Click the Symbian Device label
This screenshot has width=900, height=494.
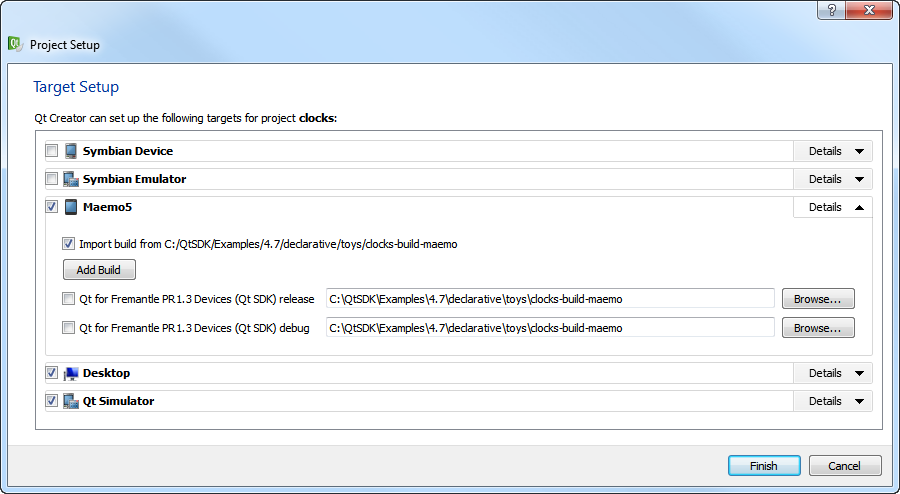click(x=128, y=151)
